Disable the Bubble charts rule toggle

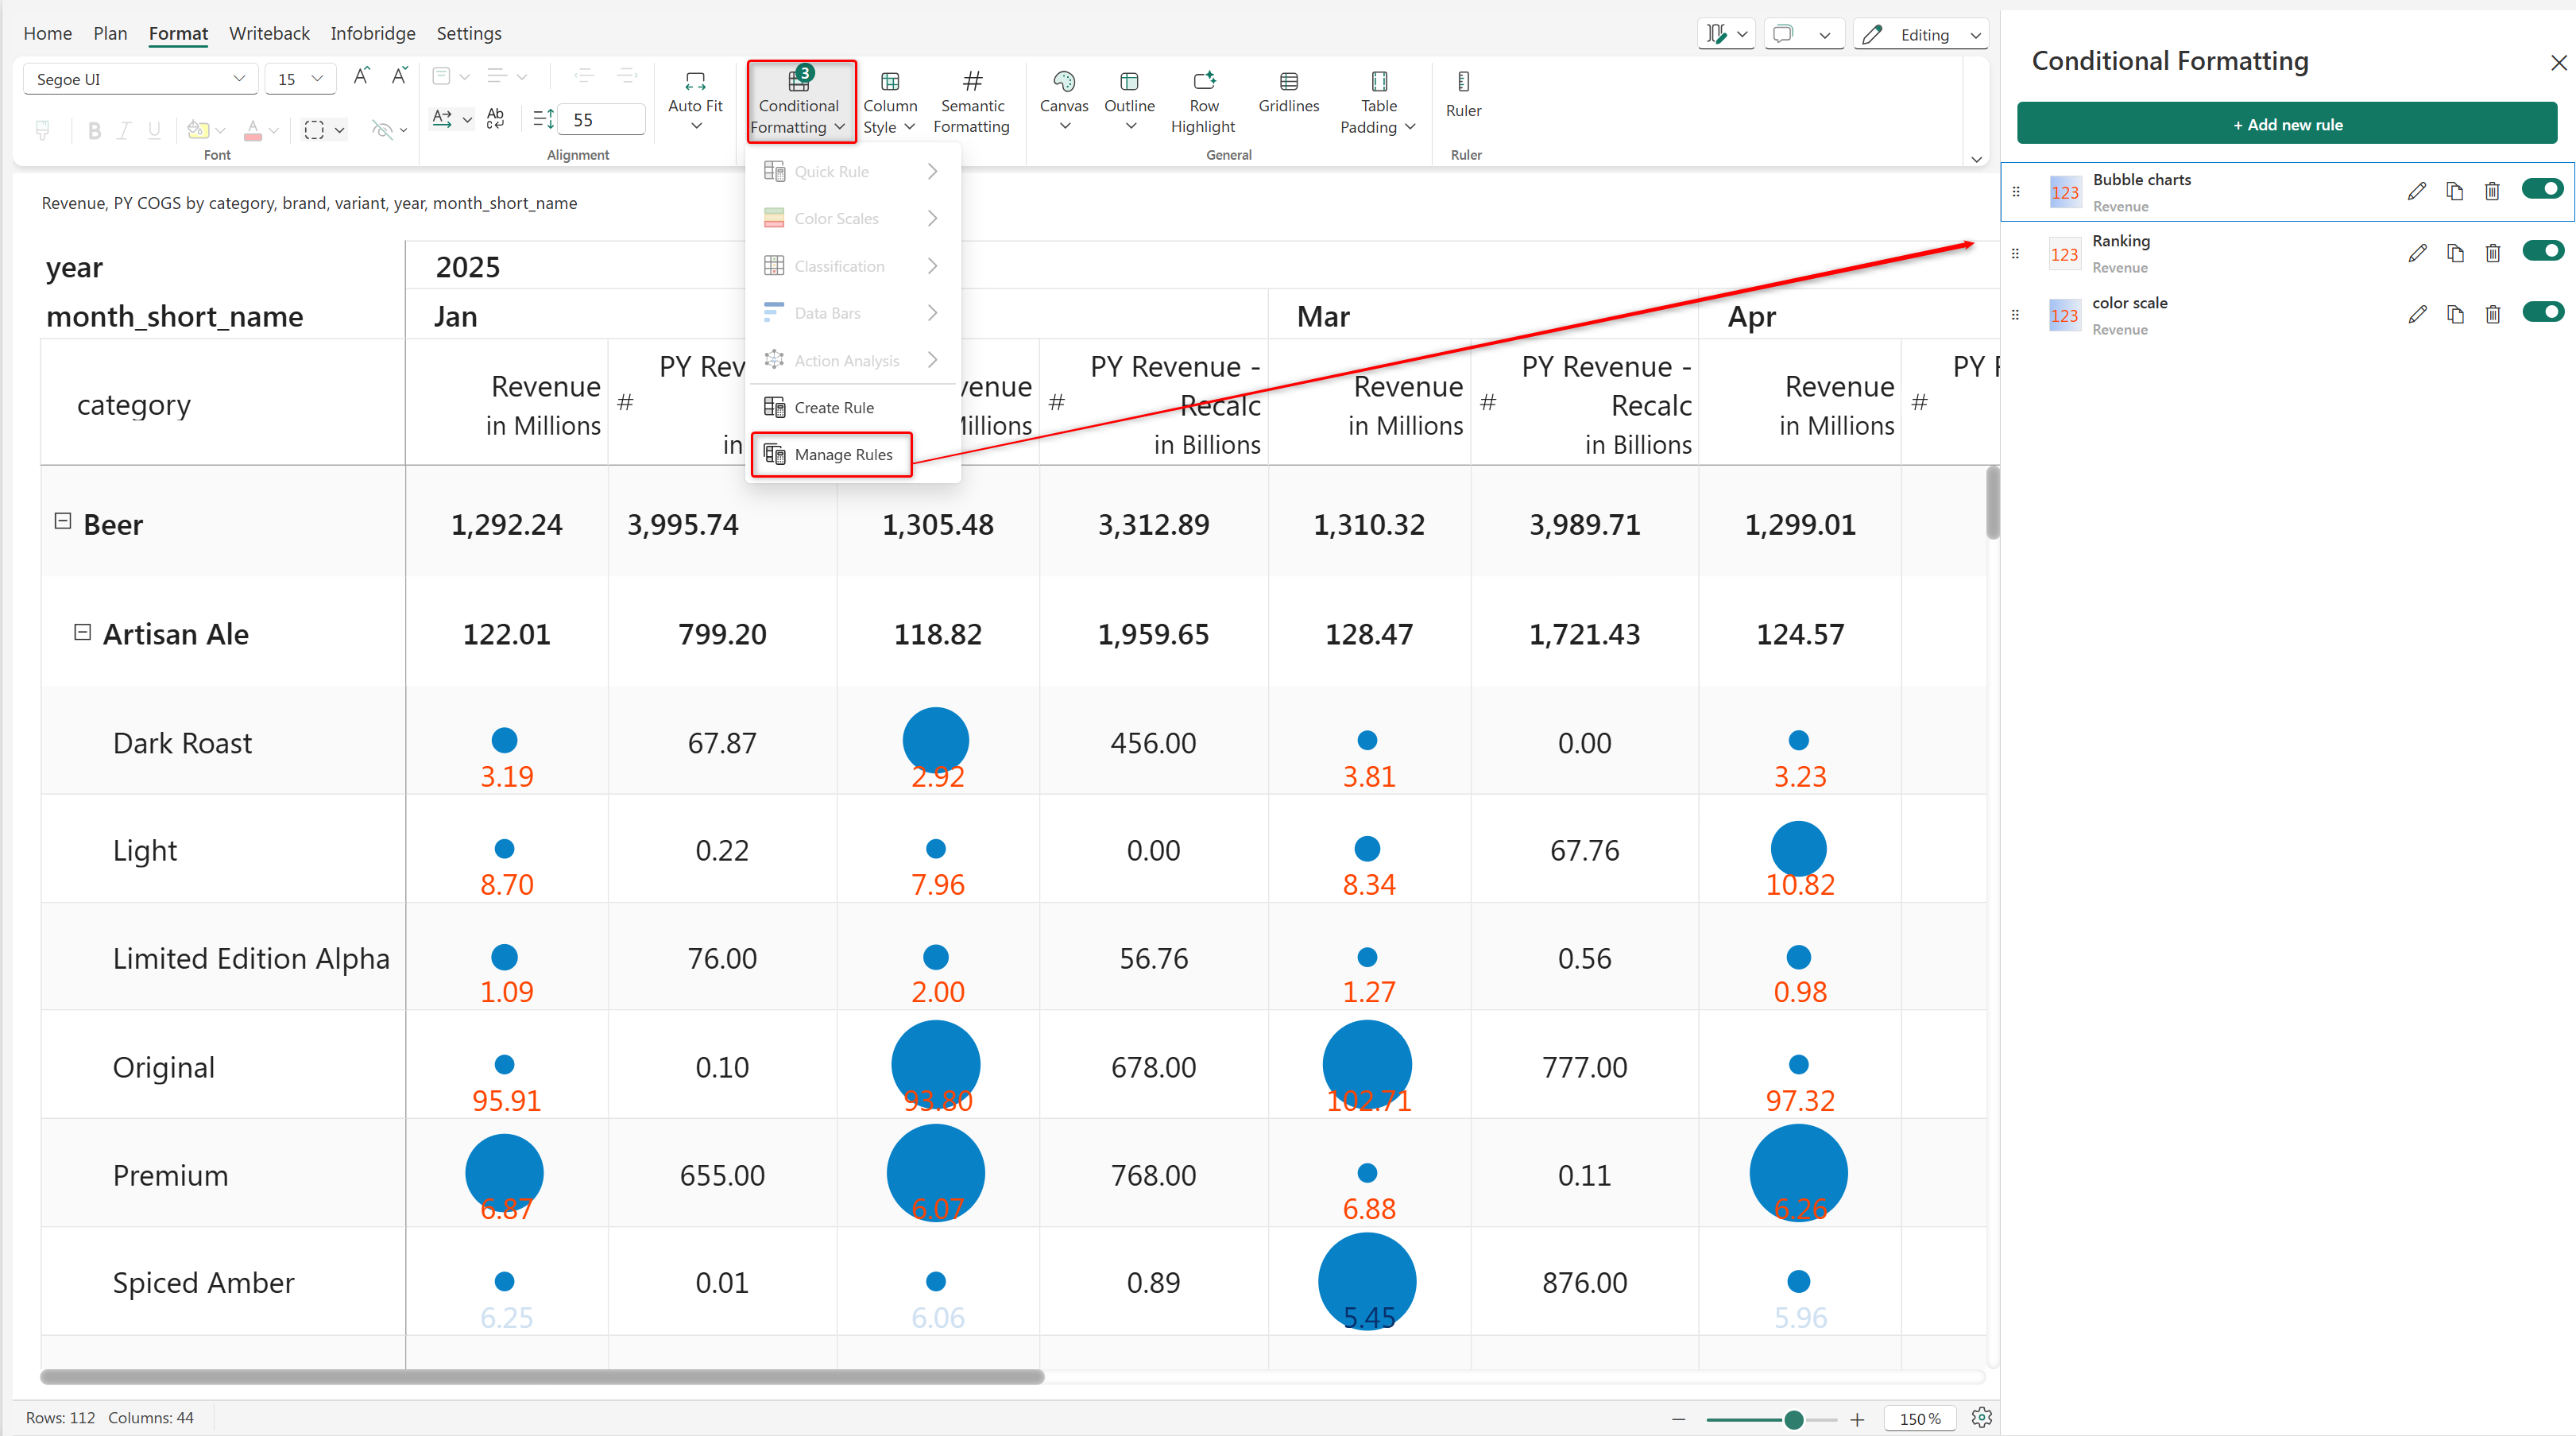(2541, 189)
